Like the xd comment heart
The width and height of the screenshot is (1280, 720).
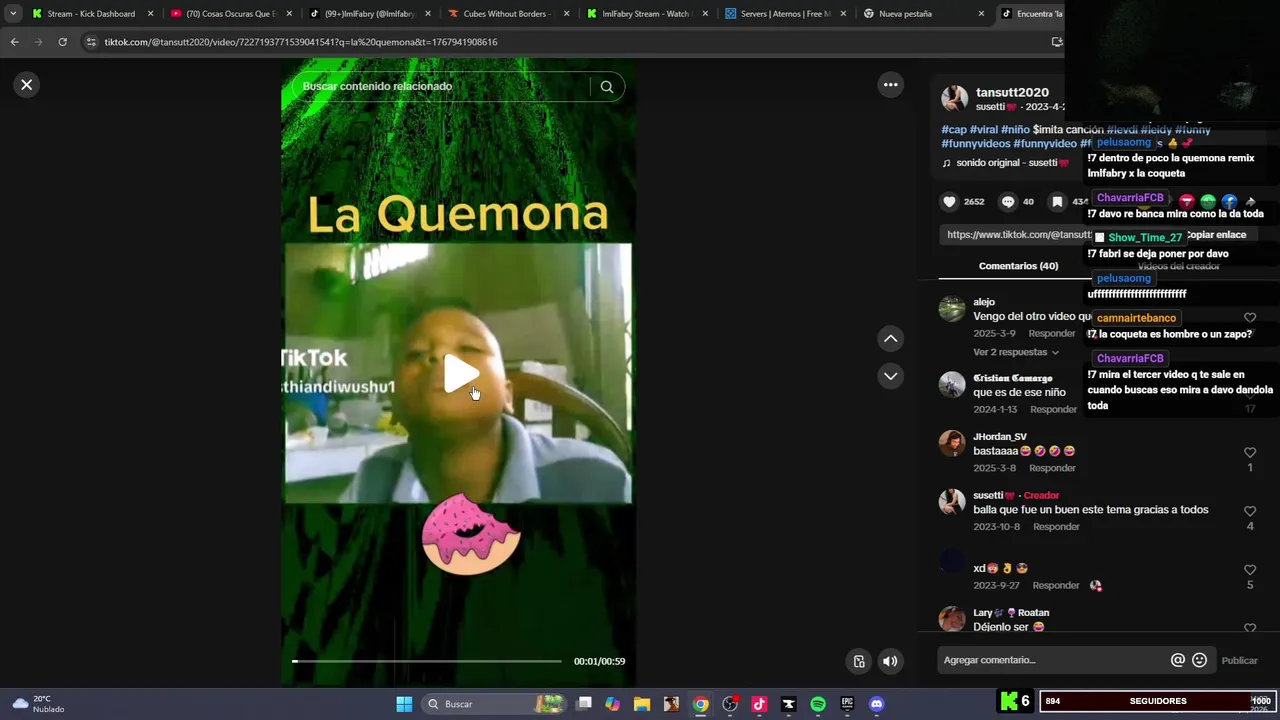(1250, 570)
